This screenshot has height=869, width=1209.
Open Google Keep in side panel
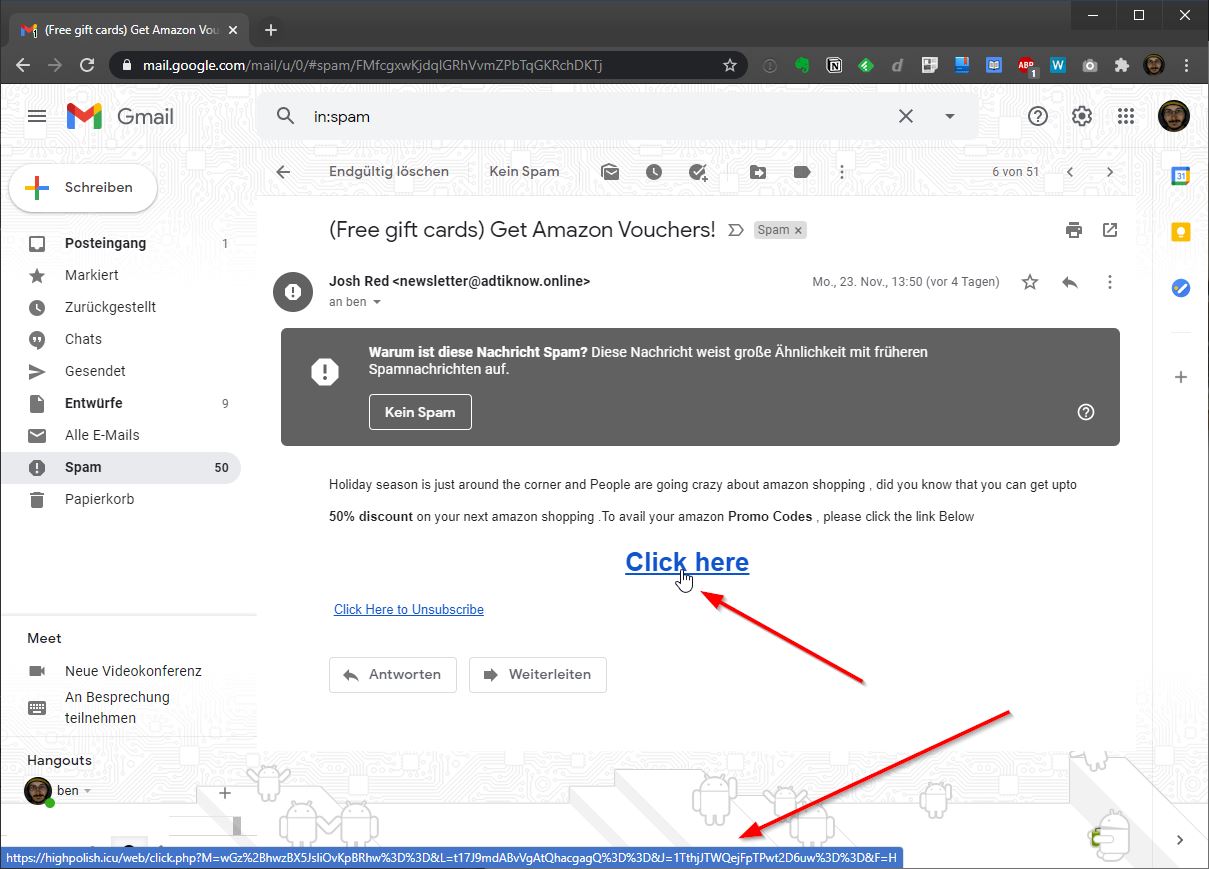pos(1181,232)
